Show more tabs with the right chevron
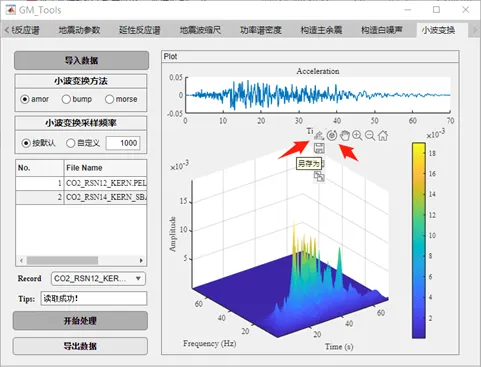 475,30
